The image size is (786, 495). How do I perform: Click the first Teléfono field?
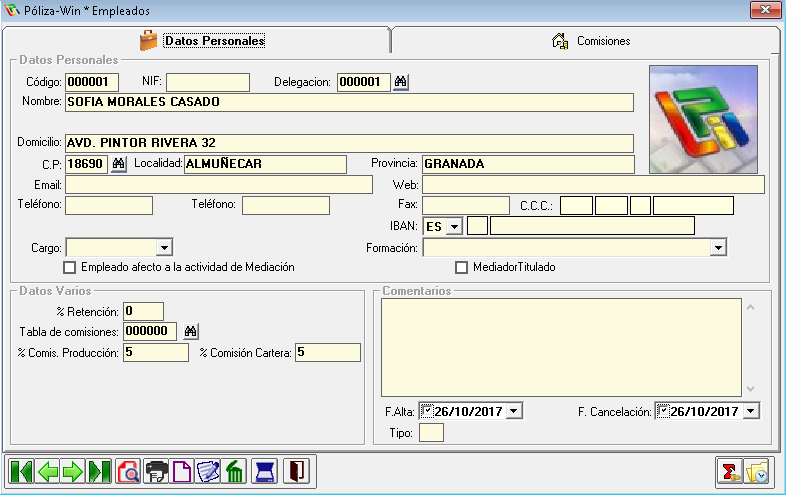pyautogui.click(x=109, y=206)
